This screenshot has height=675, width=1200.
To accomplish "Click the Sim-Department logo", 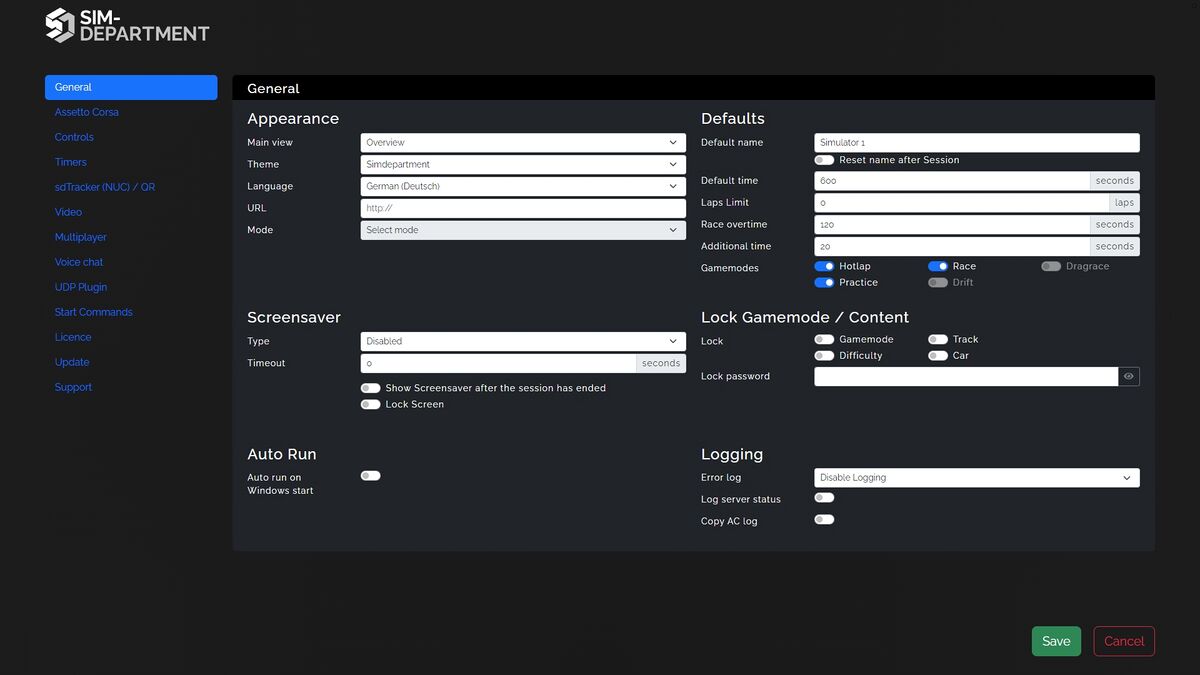I will pyautogui.click(x=127, y=26).
